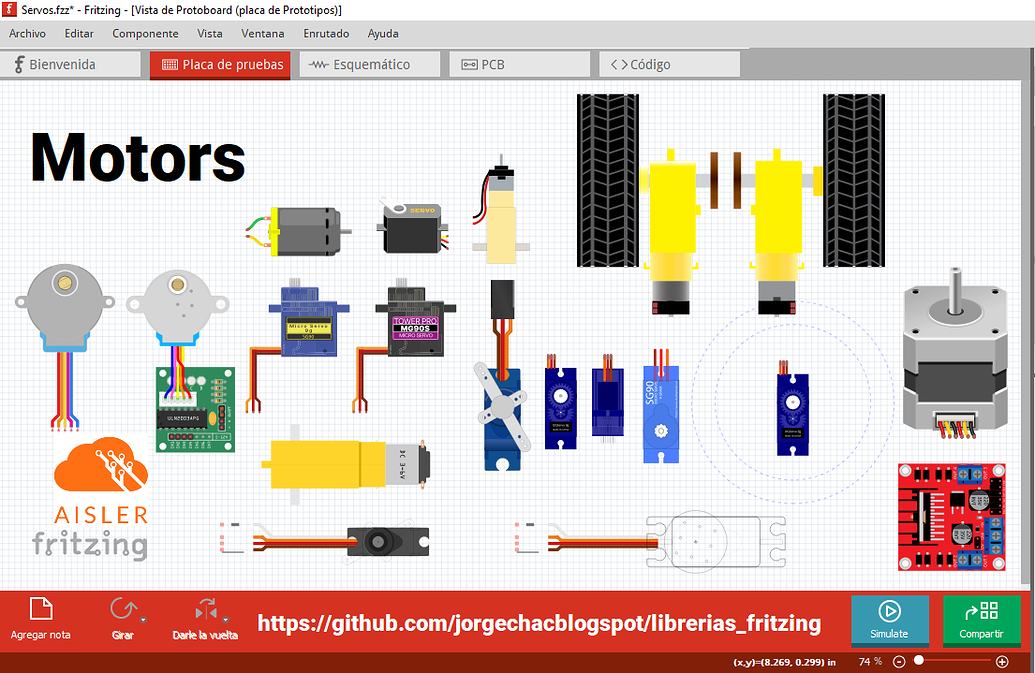Click the Fritzing logo in the title bar
The height and width of the screenshot is (673, 1035).
click(9, 9)
